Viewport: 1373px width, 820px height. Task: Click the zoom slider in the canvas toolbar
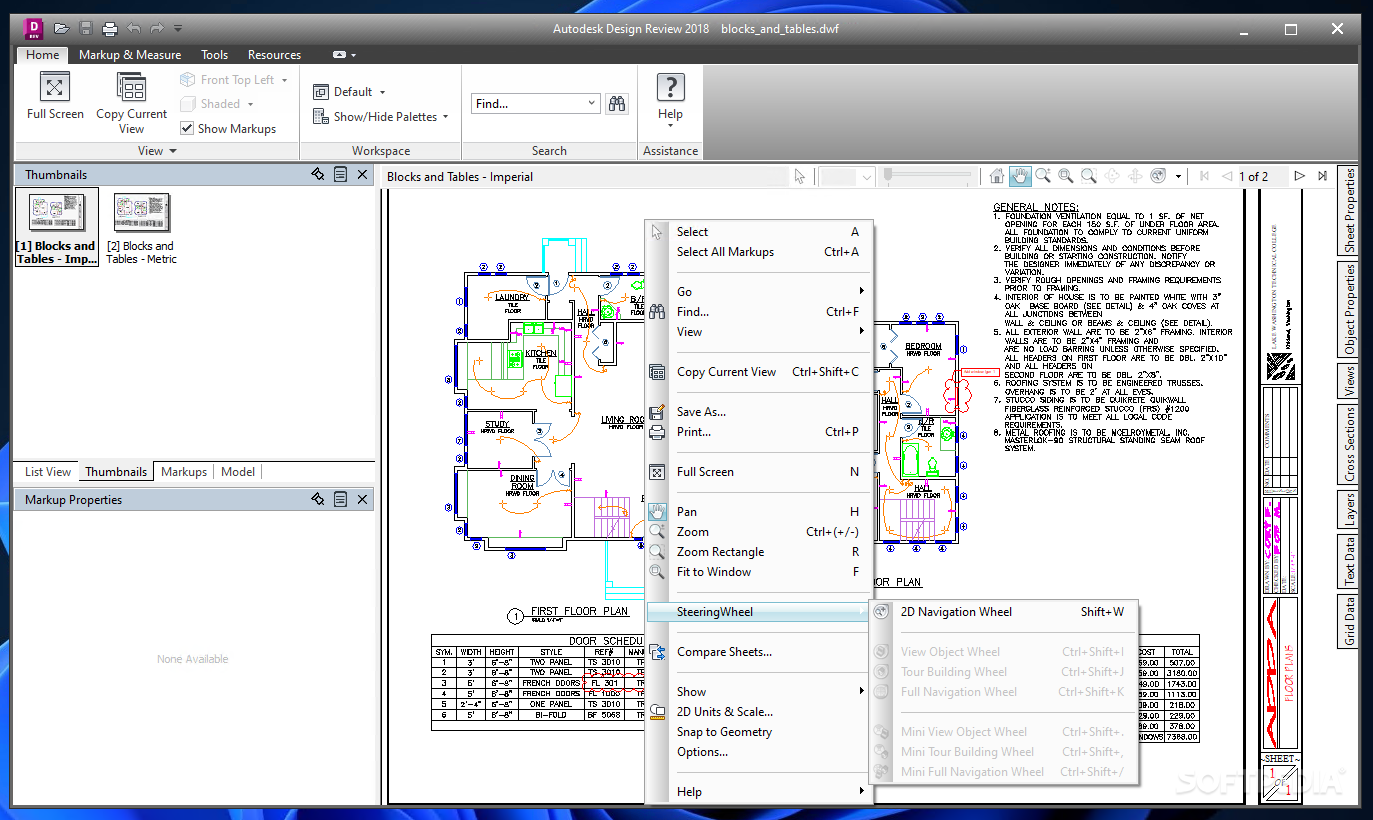pos(928,176)
